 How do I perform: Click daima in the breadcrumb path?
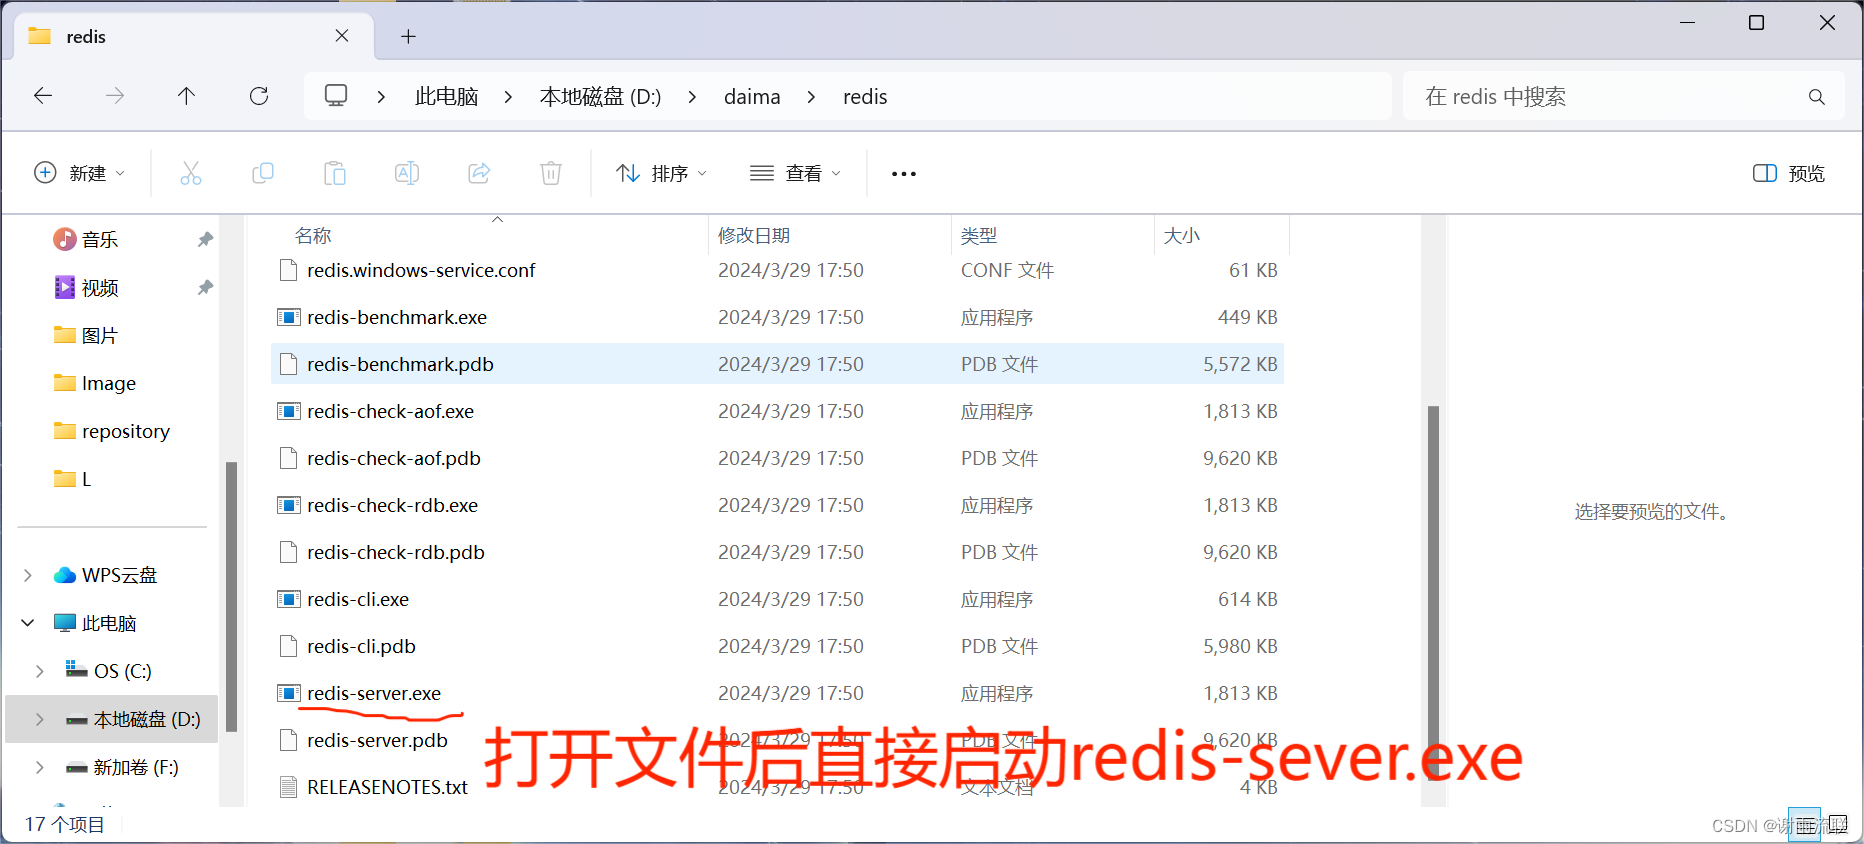pyautogui.click(x=752, y=97)
